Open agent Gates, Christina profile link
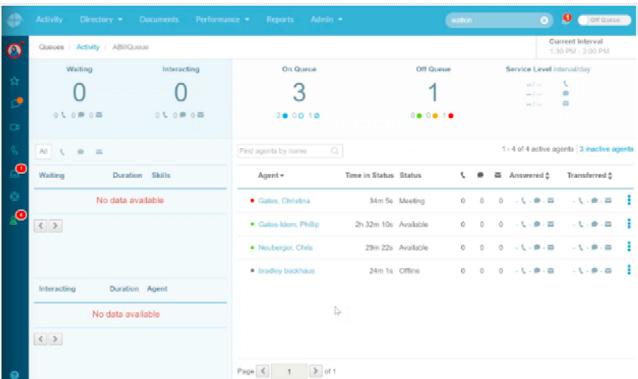This screenshot has height=379, width=638. click(x=284, y=201)
